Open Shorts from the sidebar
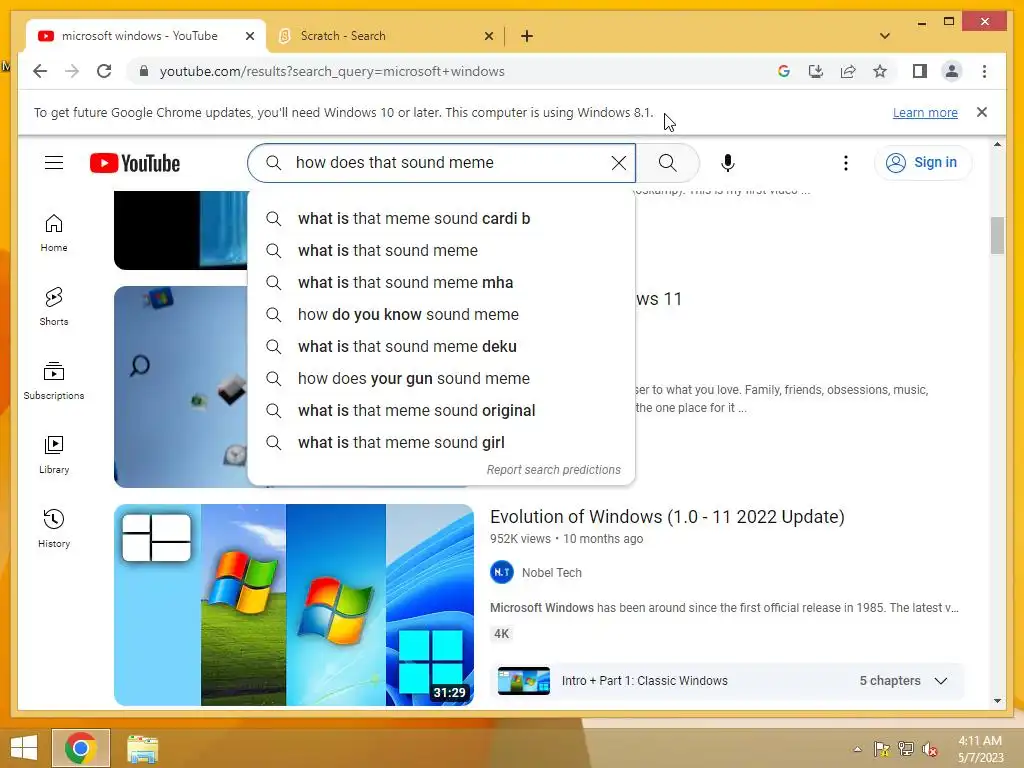Screen dimensions: 1024x768 pyautogui.click(x=54, y=307)
